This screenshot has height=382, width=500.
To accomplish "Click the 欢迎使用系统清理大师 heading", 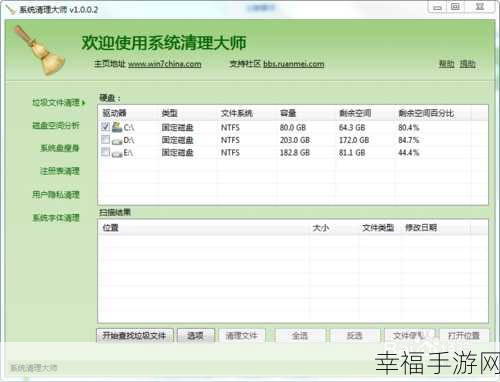I will [164, 43].
